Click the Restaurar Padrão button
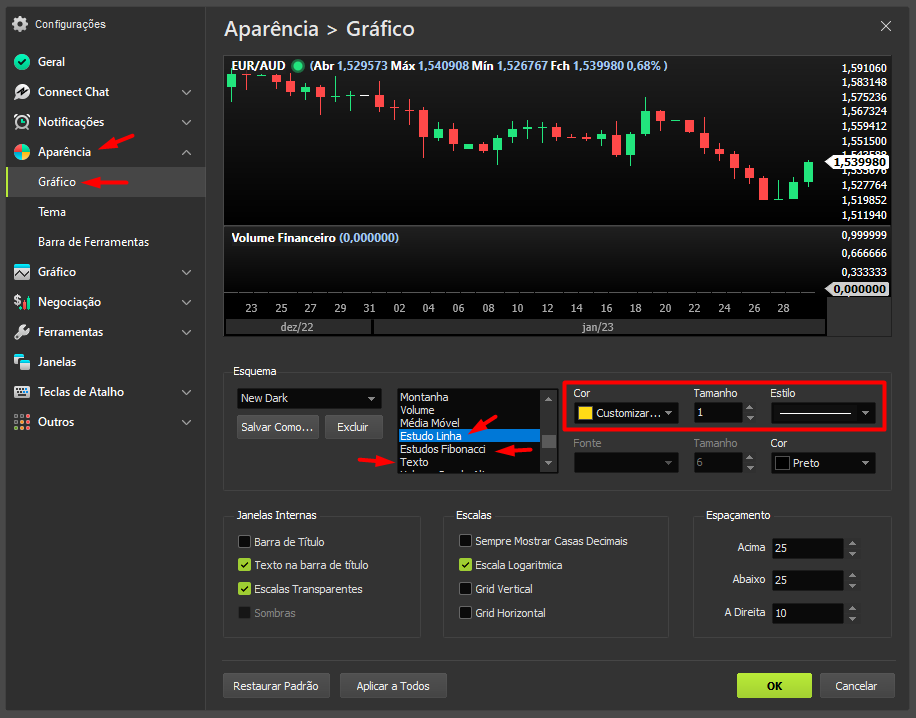This screenshot has width=916, height=718. [x=275, y=686]
